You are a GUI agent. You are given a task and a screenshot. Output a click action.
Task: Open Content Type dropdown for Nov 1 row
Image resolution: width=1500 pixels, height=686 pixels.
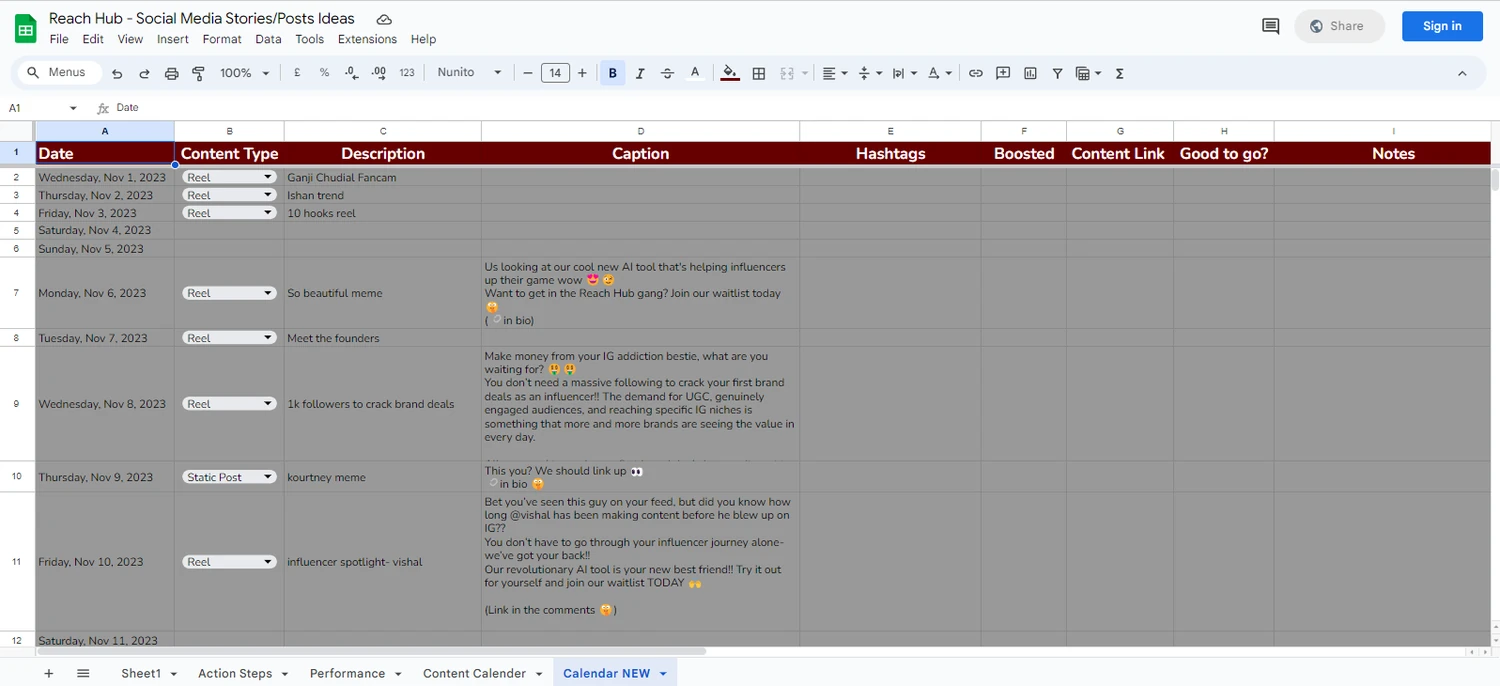click(x=229, y=177)
